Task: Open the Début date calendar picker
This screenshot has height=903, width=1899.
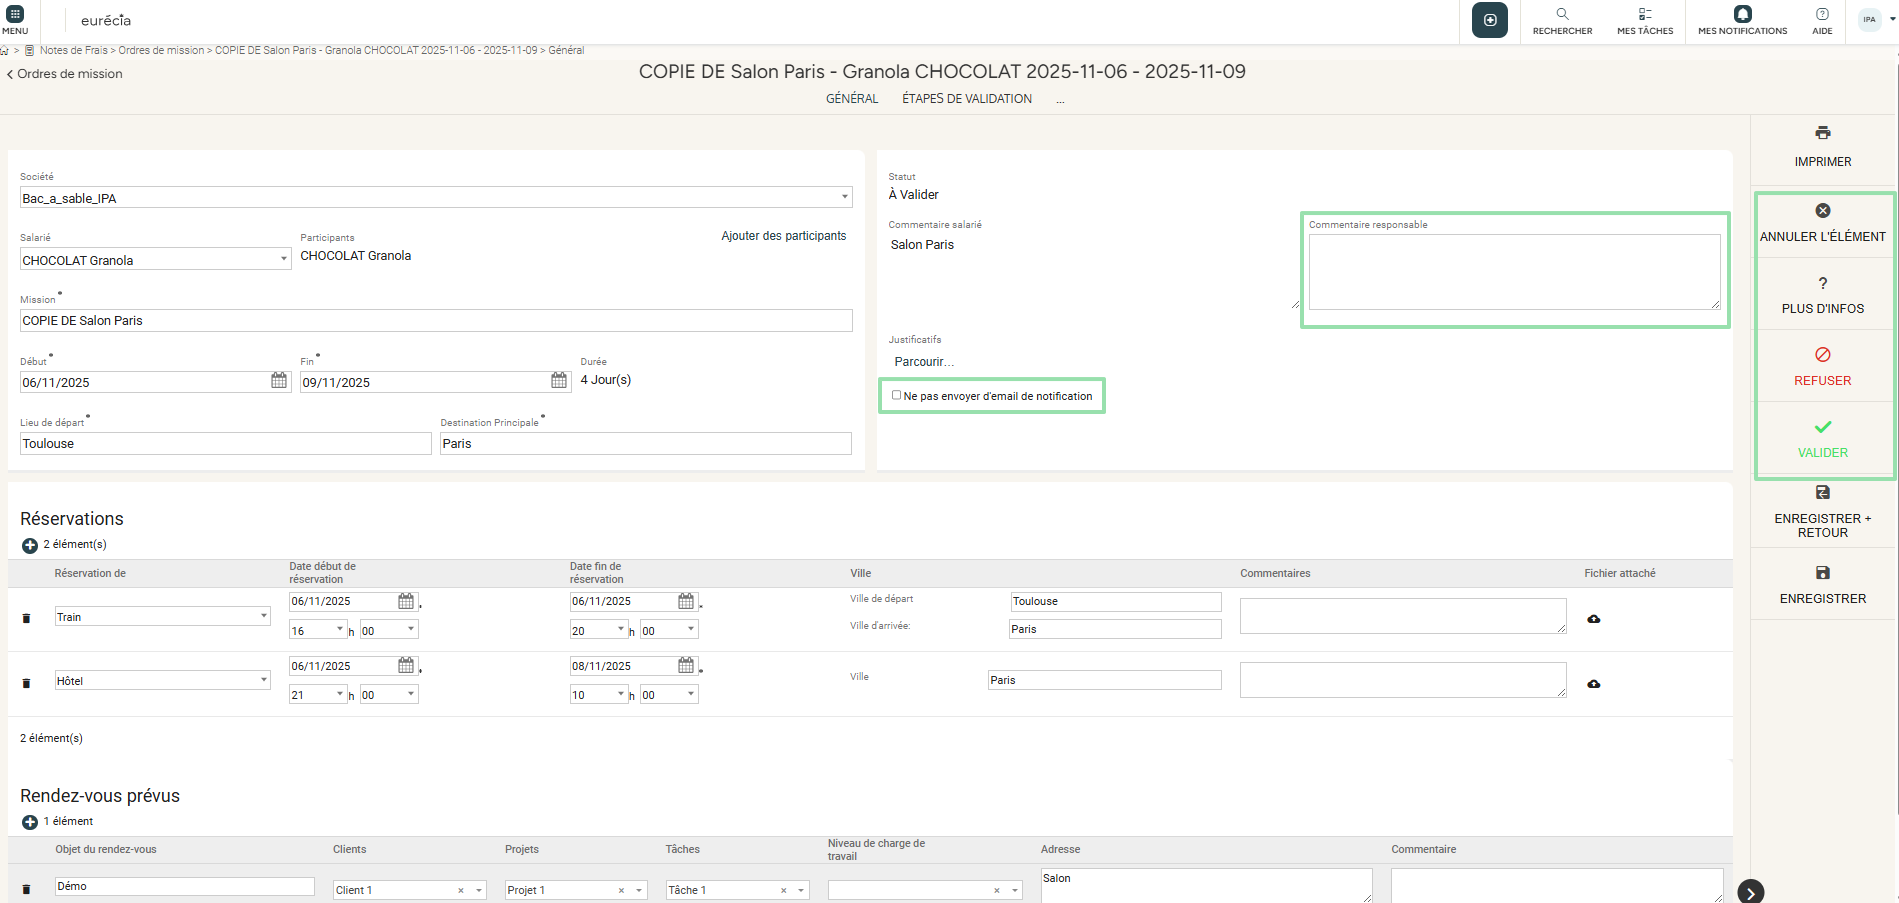Action: [x=279, y=381]
